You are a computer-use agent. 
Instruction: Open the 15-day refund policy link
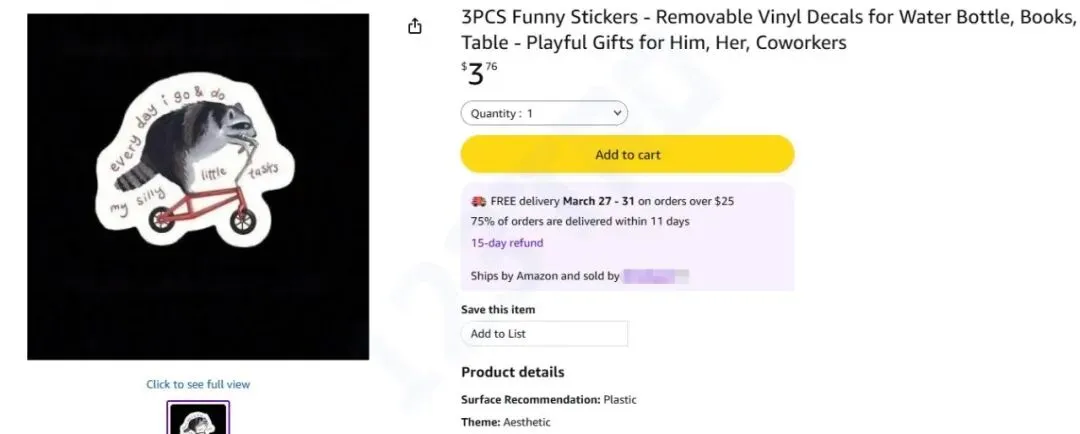[x=507, y=243]
